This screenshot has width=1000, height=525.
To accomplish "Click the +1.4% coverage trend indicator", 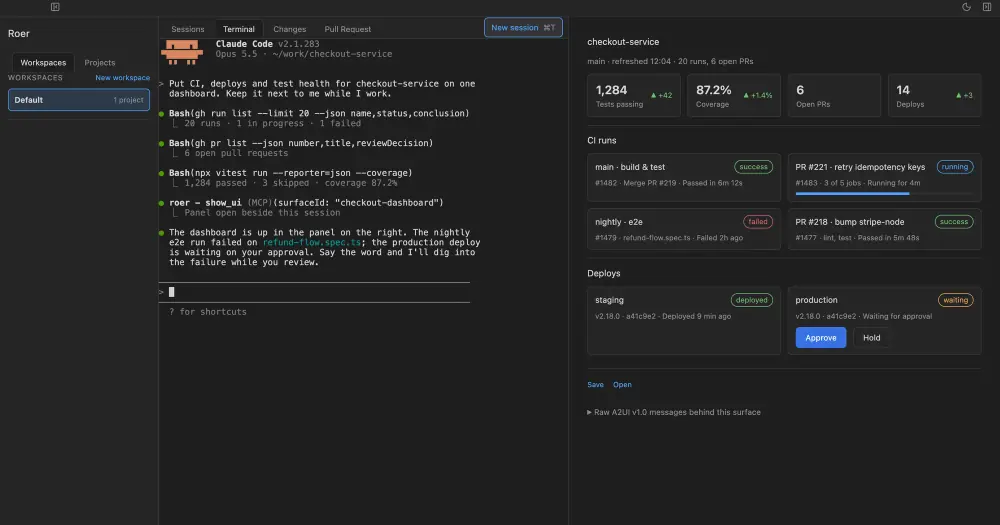I will (758, 96).
